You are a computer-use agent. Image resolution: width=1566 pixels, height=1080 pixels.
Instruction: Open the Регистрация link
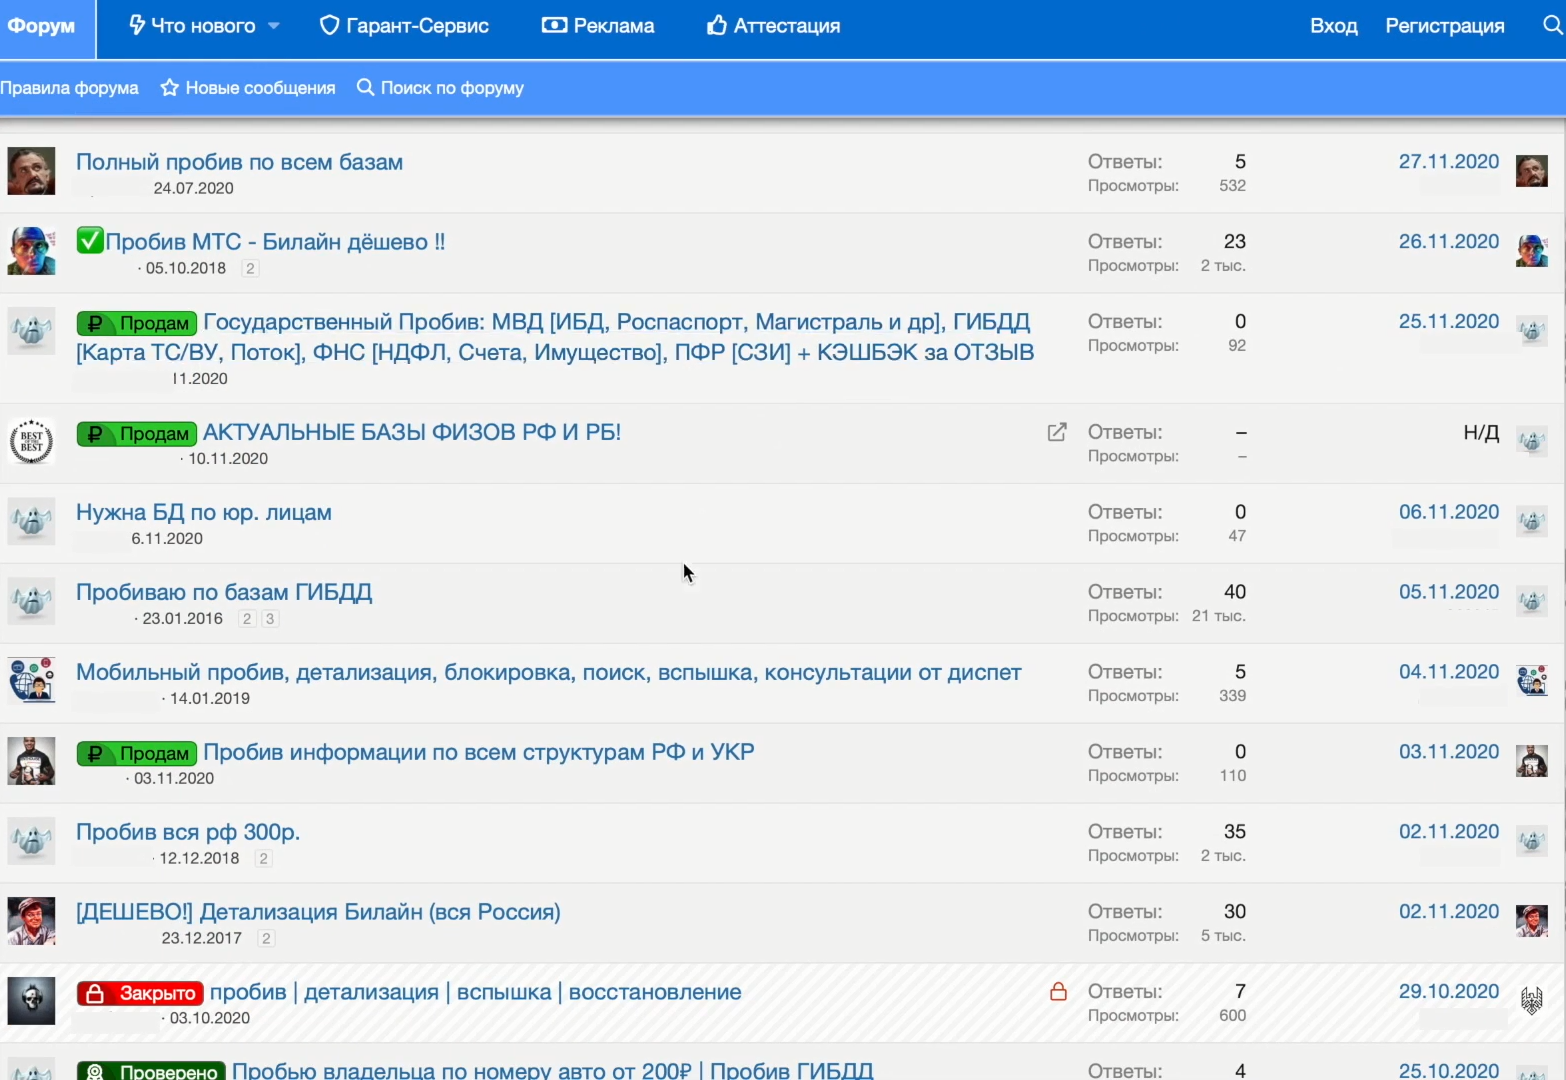point(1444,26)
